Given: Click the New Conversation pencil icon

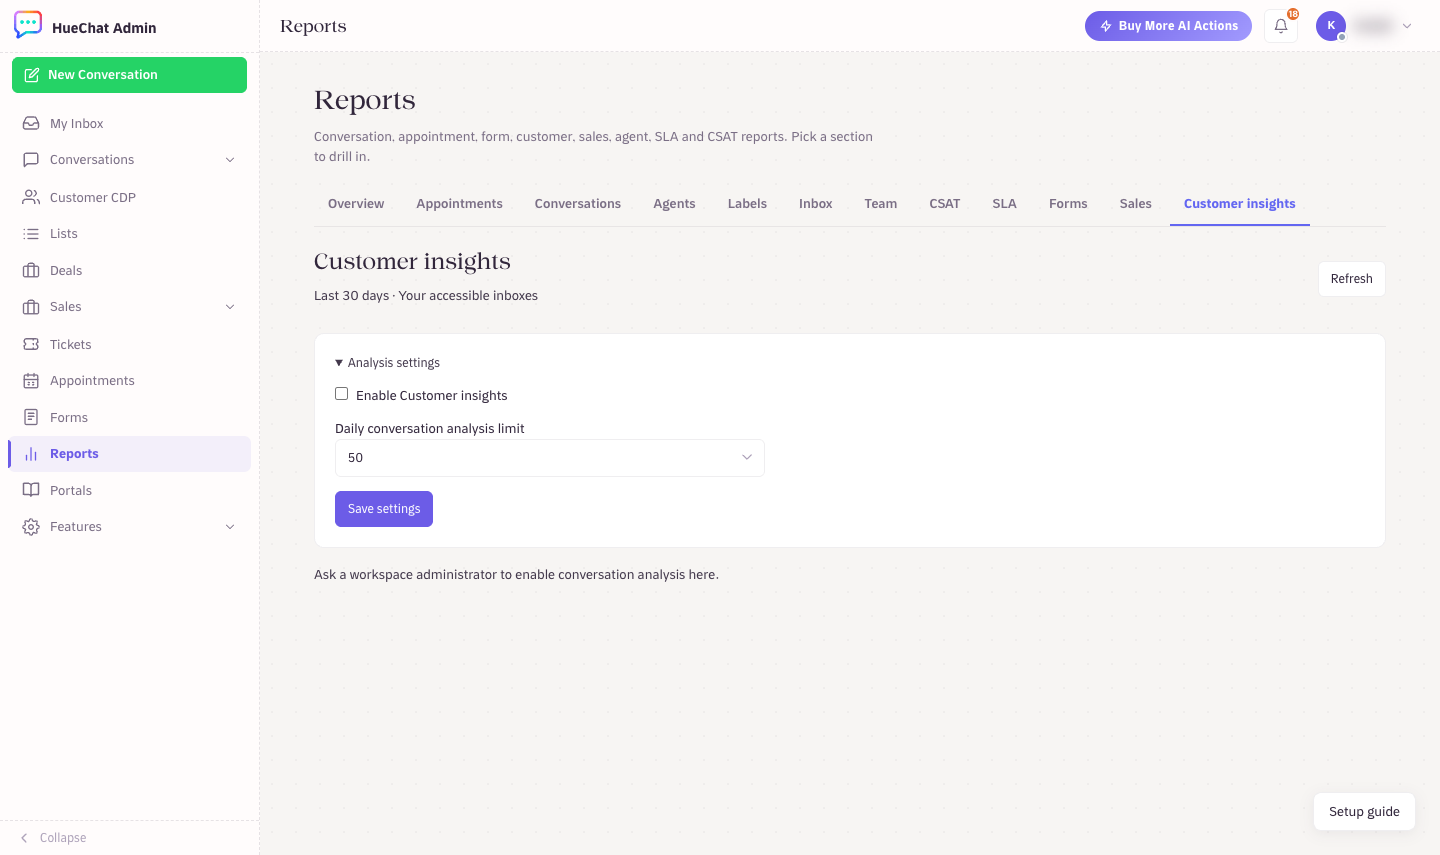Looking at the screenshot, I should coord(32,75).
